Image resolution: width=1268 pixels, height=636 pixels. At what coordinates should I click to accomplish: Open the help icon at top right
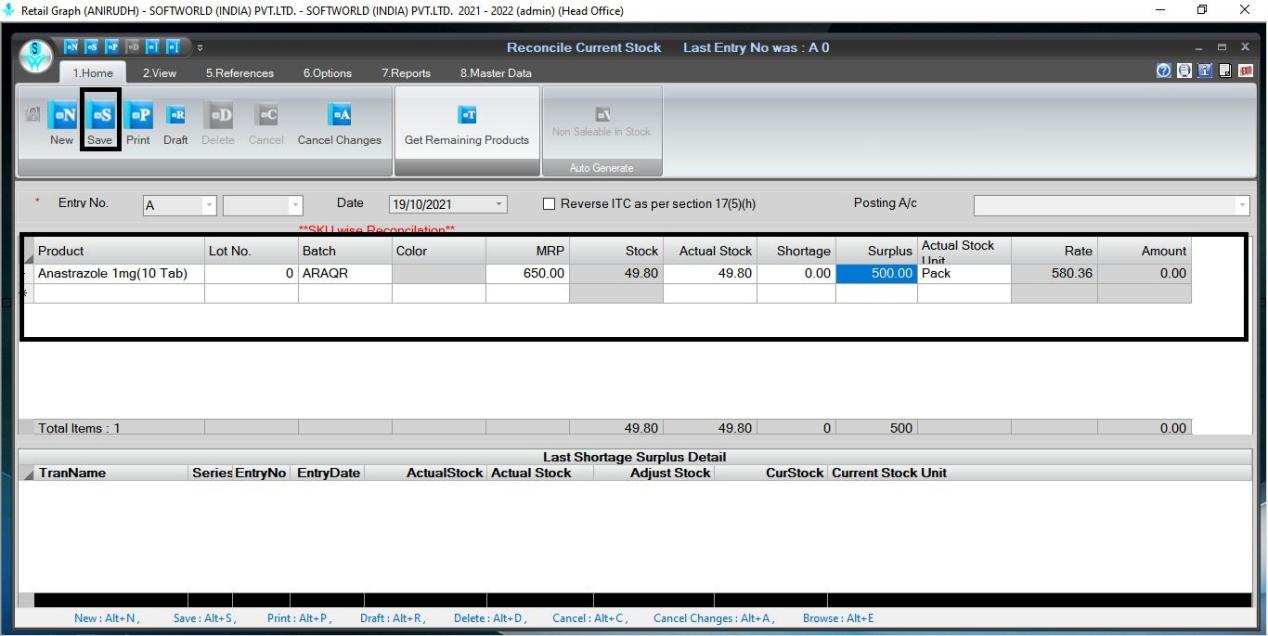click(1163, 73)
